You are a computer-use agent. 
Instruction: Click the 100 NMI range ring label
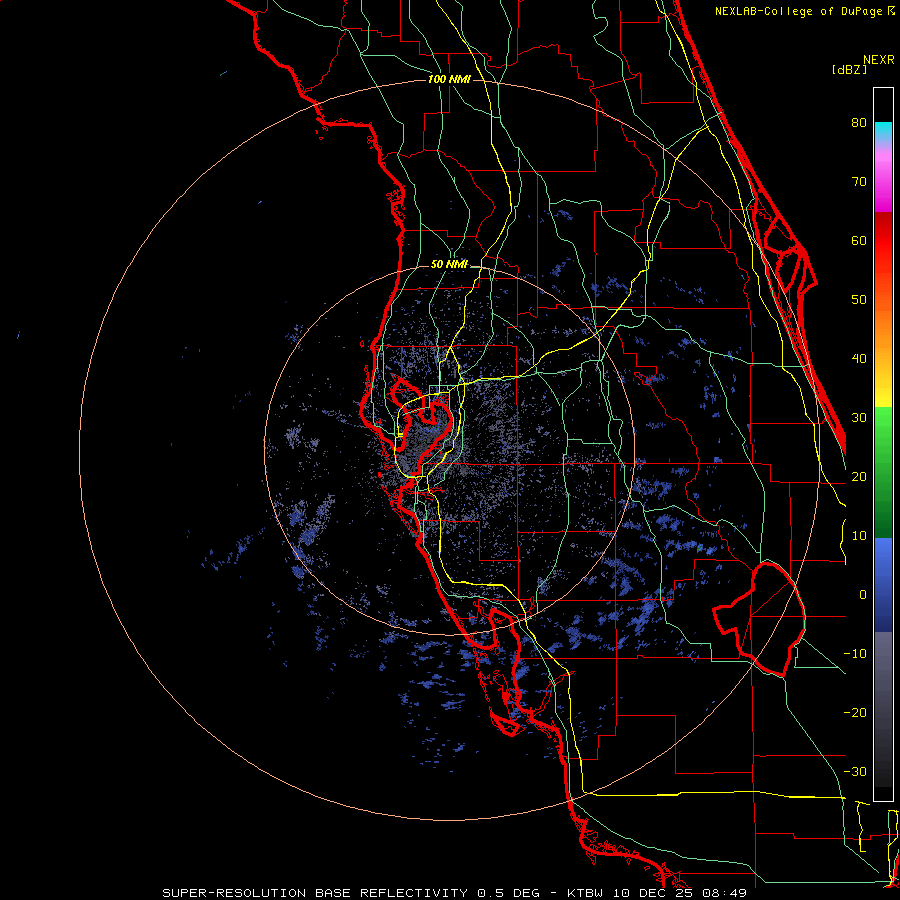(449, 79)
